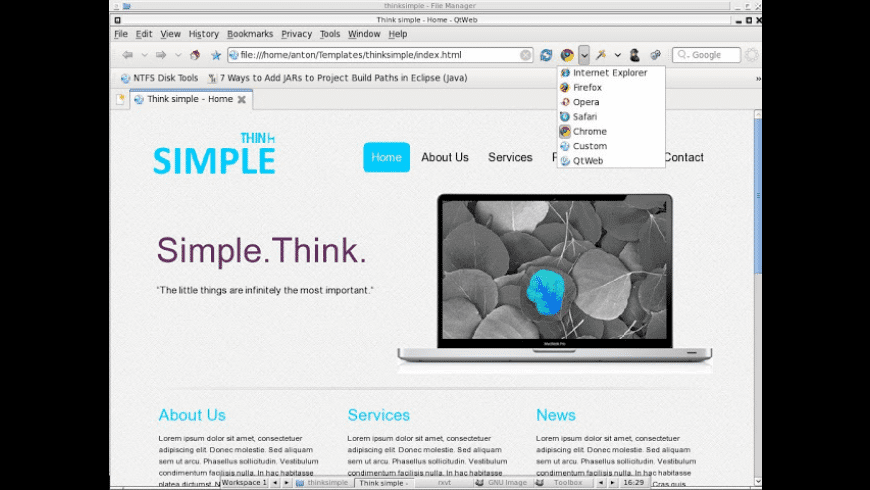Image resolution: width=870 pixels, height=490 pixels.
Task: Open the Privacy menu
Action: click(x=296, y=34)
